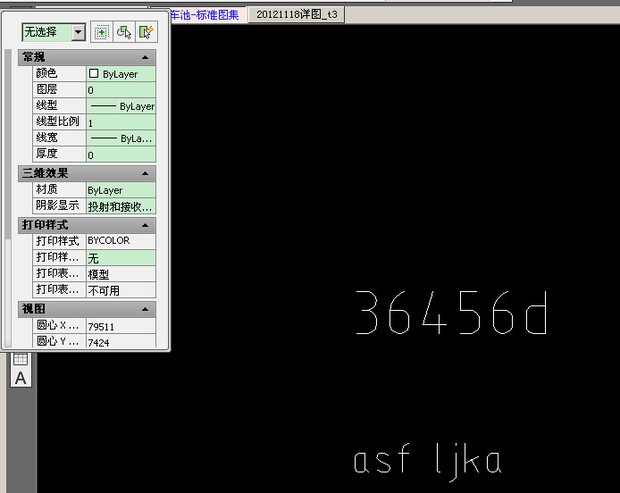Click the 图层 value field showing 0

pyautogui.click(x=121, y=90)
